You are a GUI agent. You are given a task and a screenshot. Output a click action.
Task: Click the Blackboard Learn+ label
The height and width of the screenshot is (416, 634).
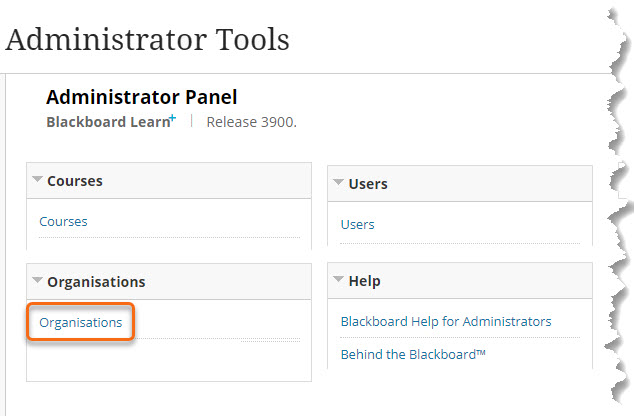coord(111,121)
